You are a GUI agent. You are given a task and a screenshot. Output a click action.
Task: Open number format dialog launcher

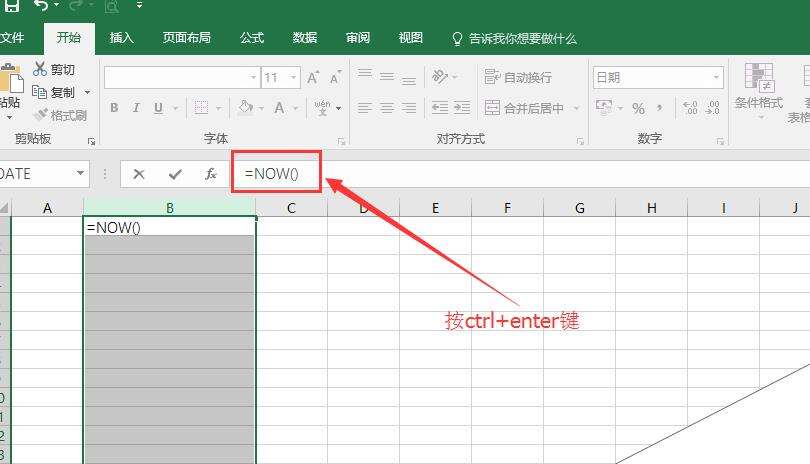(x=720, y=141)
